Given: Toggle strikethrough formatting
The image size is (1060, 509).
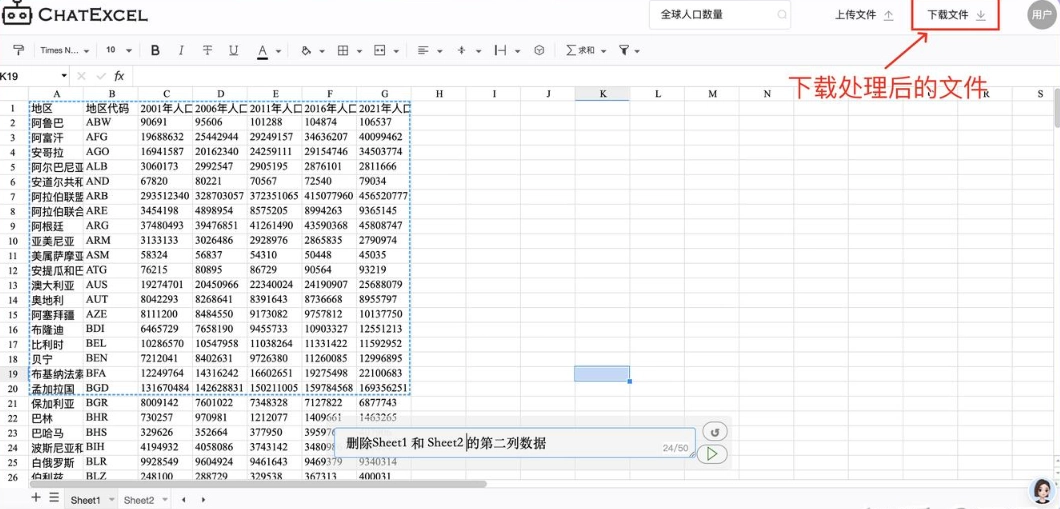Looking at the screenshot, I should (x=207, y=50).
